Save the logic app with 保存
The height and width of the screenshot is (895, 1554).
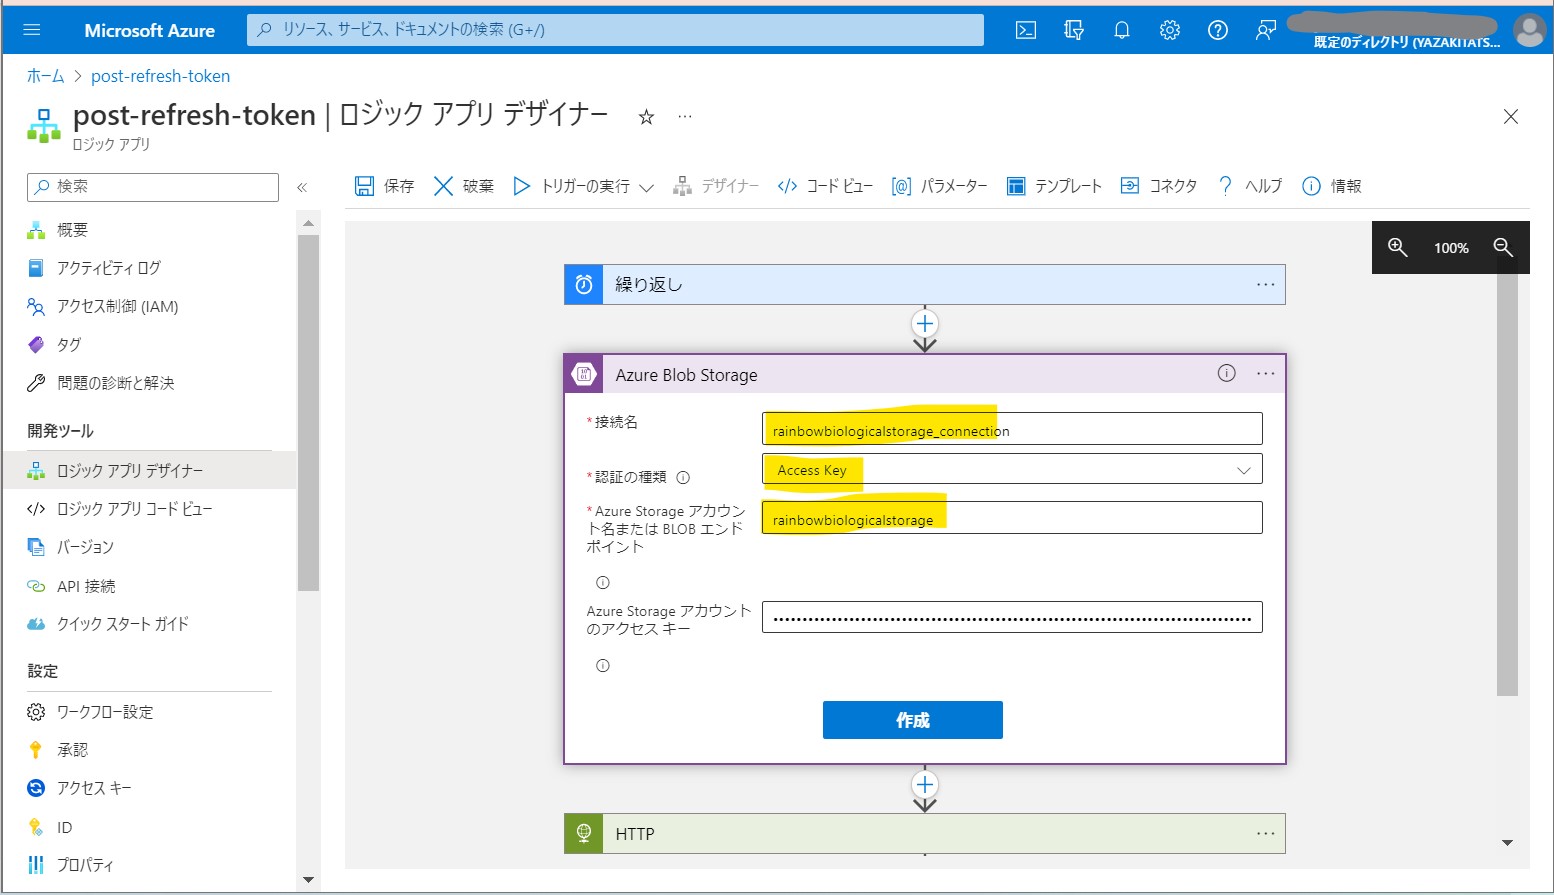pyautogui.click(x=385, y=186)
